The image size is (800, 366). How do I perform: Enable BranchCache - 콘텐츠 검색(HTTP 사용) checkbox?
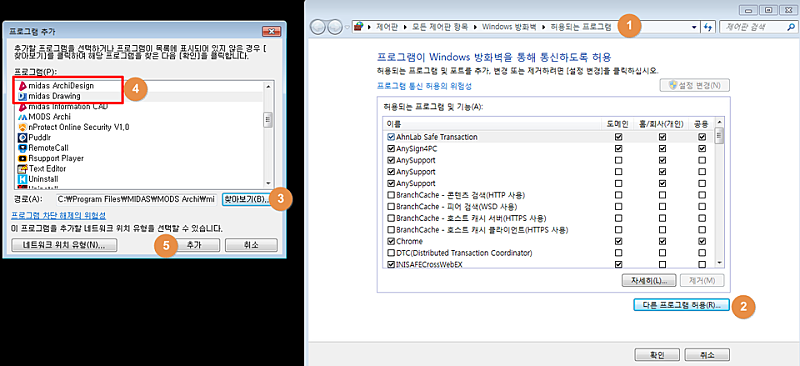(x=391, y=195)
